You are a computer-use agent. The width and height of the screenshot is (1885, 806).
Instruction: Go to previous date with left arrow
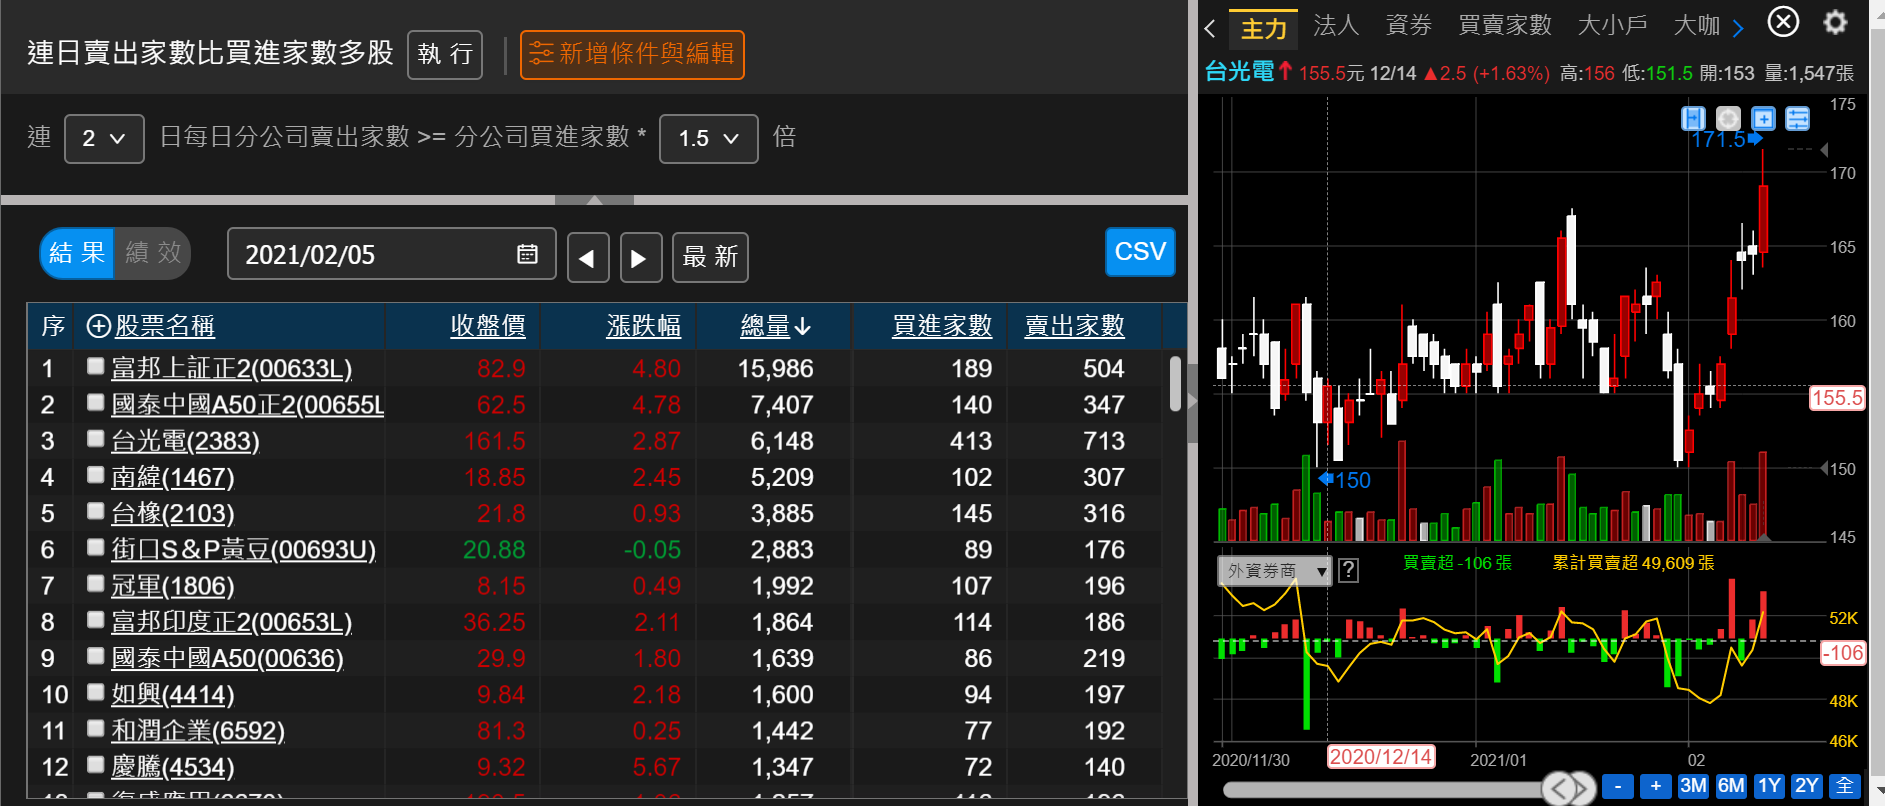point(588,258)
